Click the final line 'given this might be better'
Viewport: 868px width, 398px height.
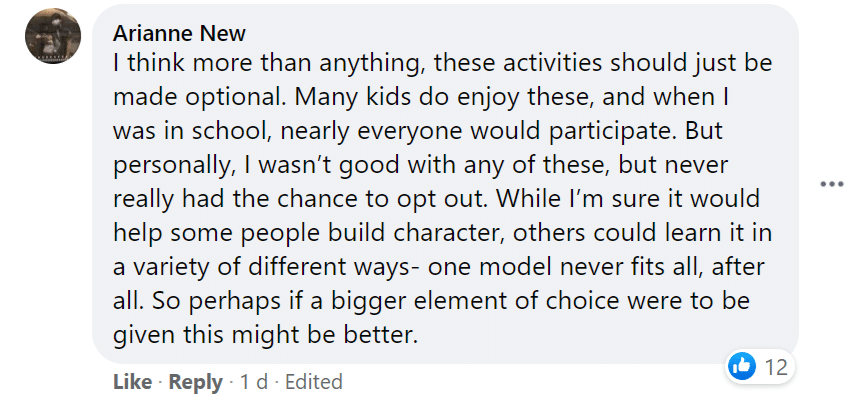point(264,335)
